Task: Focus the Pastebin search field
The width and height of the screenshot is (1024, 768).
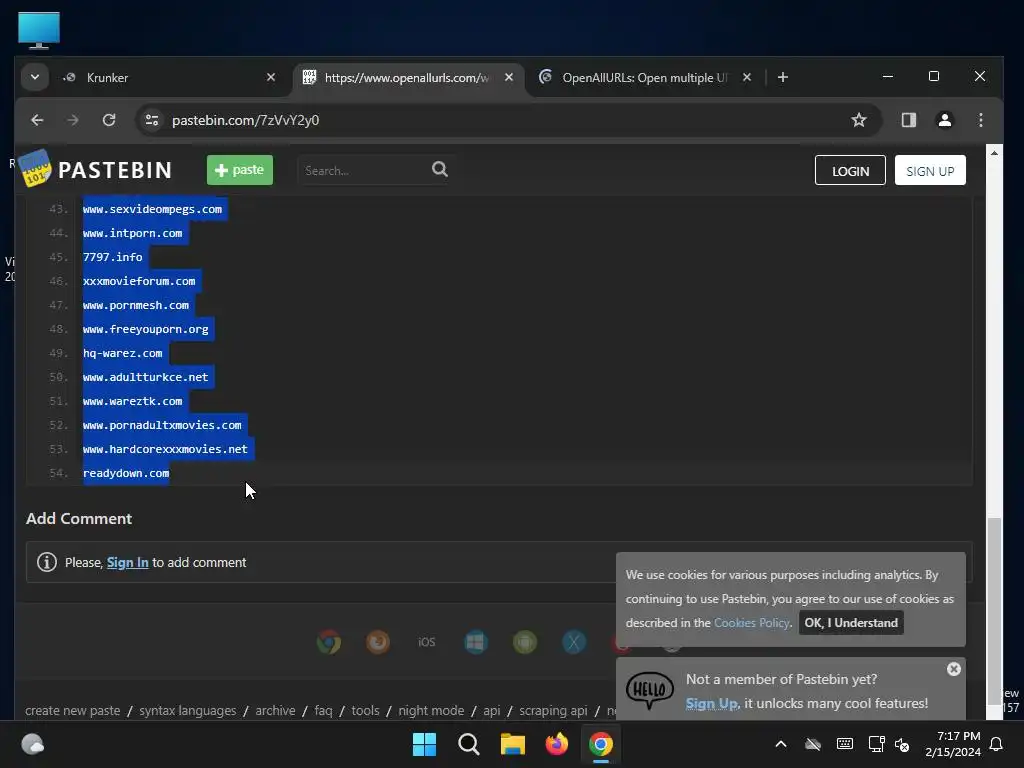Action: (362, 170)
